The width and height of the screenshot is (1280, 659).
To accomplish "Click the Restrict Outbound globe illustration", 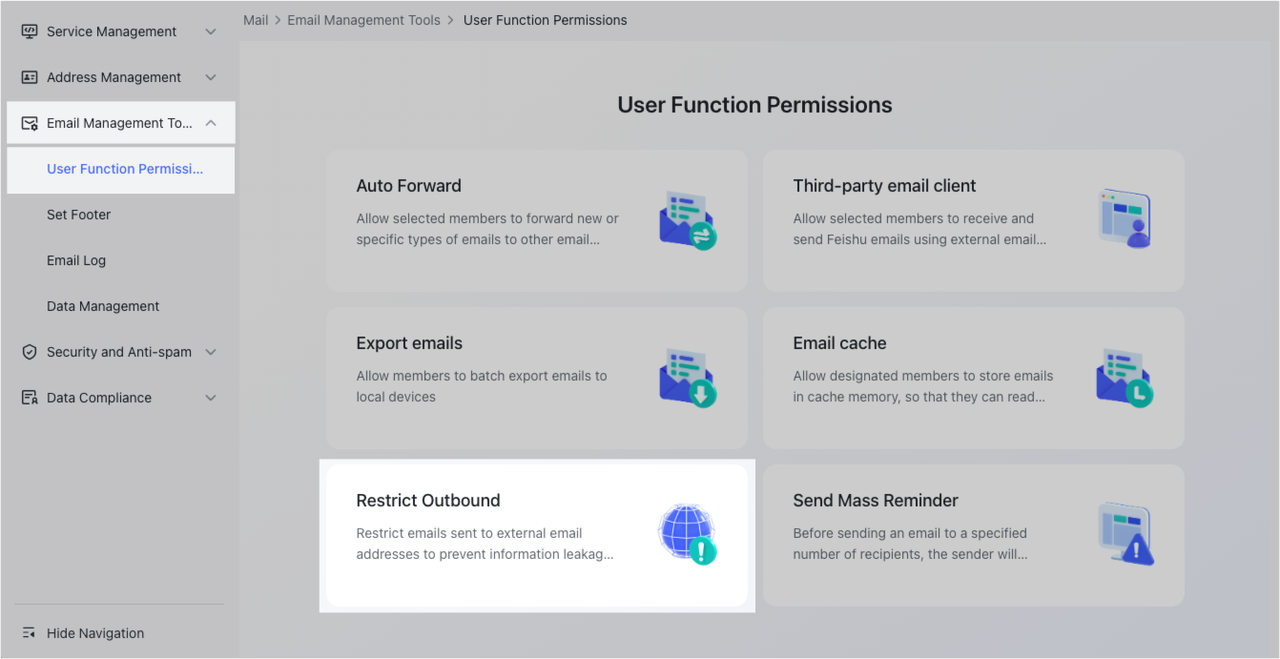I will [x=687, y=534].
